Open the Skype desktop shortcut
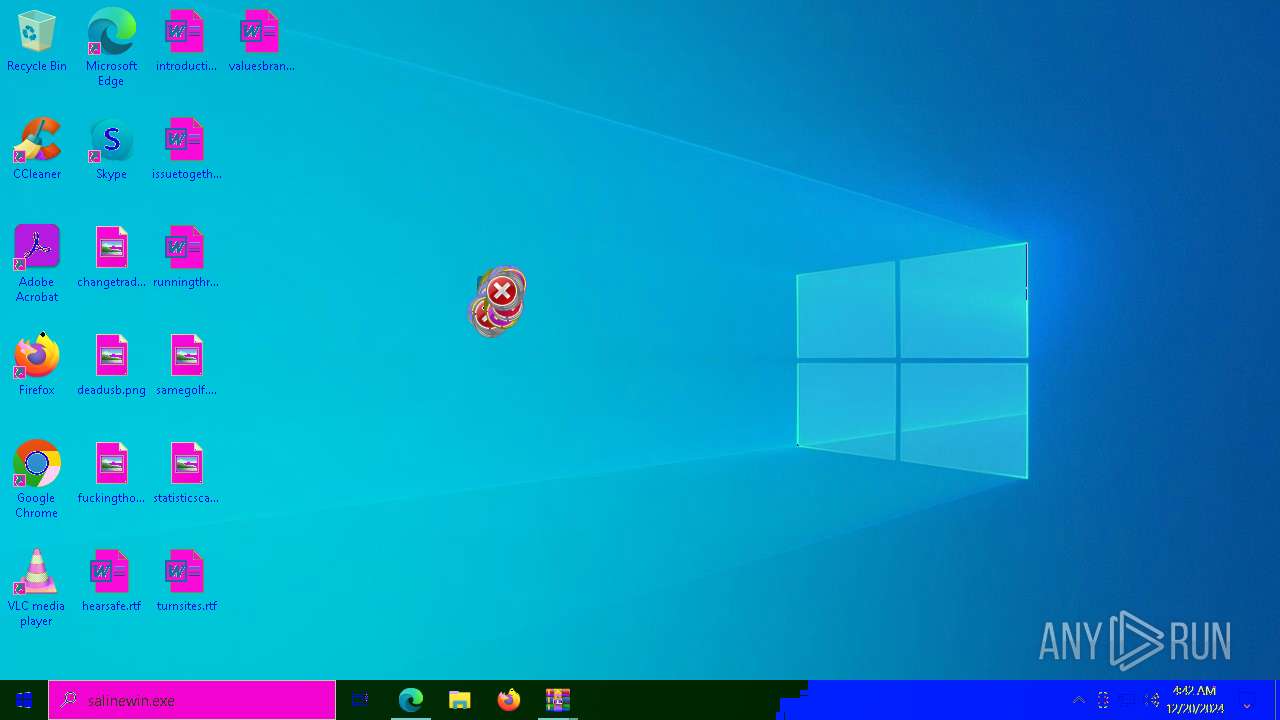 click(x=111, y=149)
